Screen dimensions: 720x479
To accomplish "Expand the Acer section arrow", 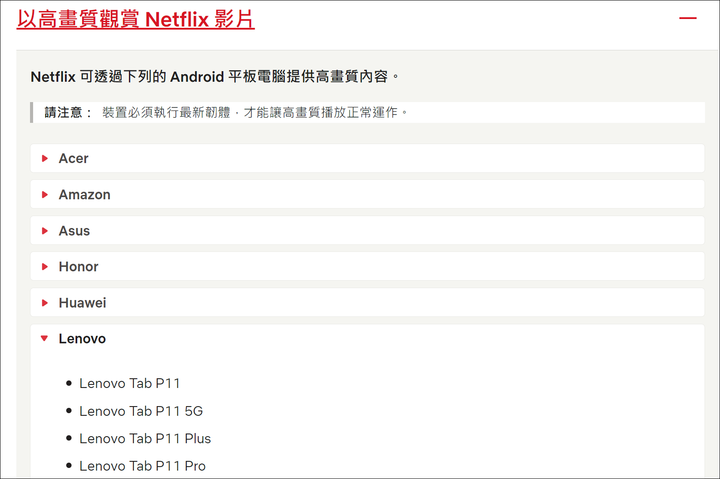I will point(45,158).
